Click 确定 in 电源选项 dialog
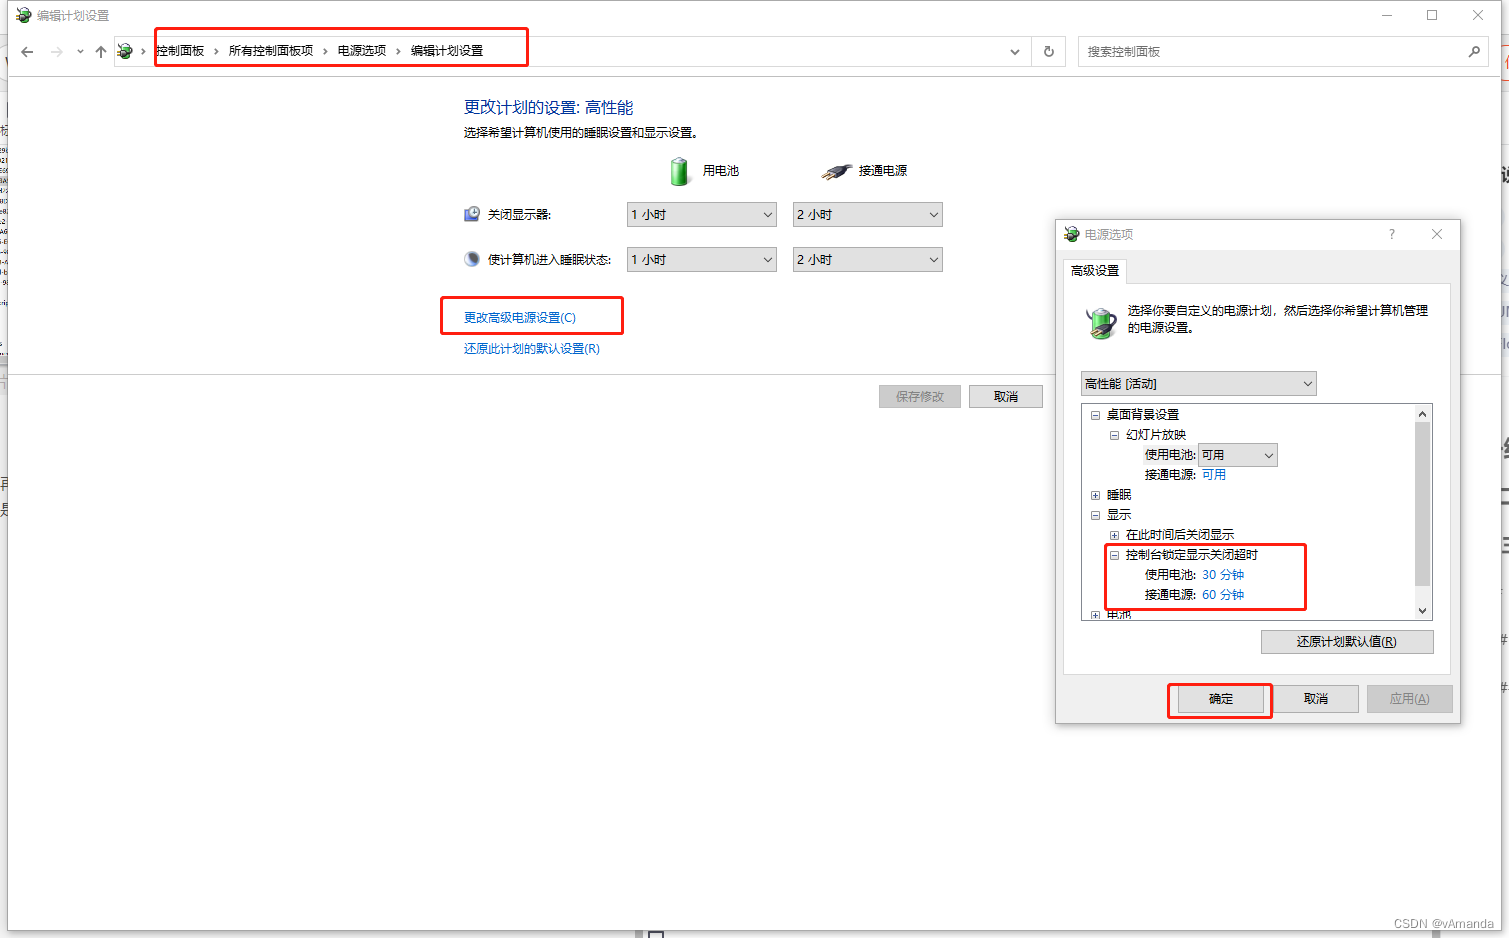Viewport: 1509px width, 938px height. point(1221,699)
